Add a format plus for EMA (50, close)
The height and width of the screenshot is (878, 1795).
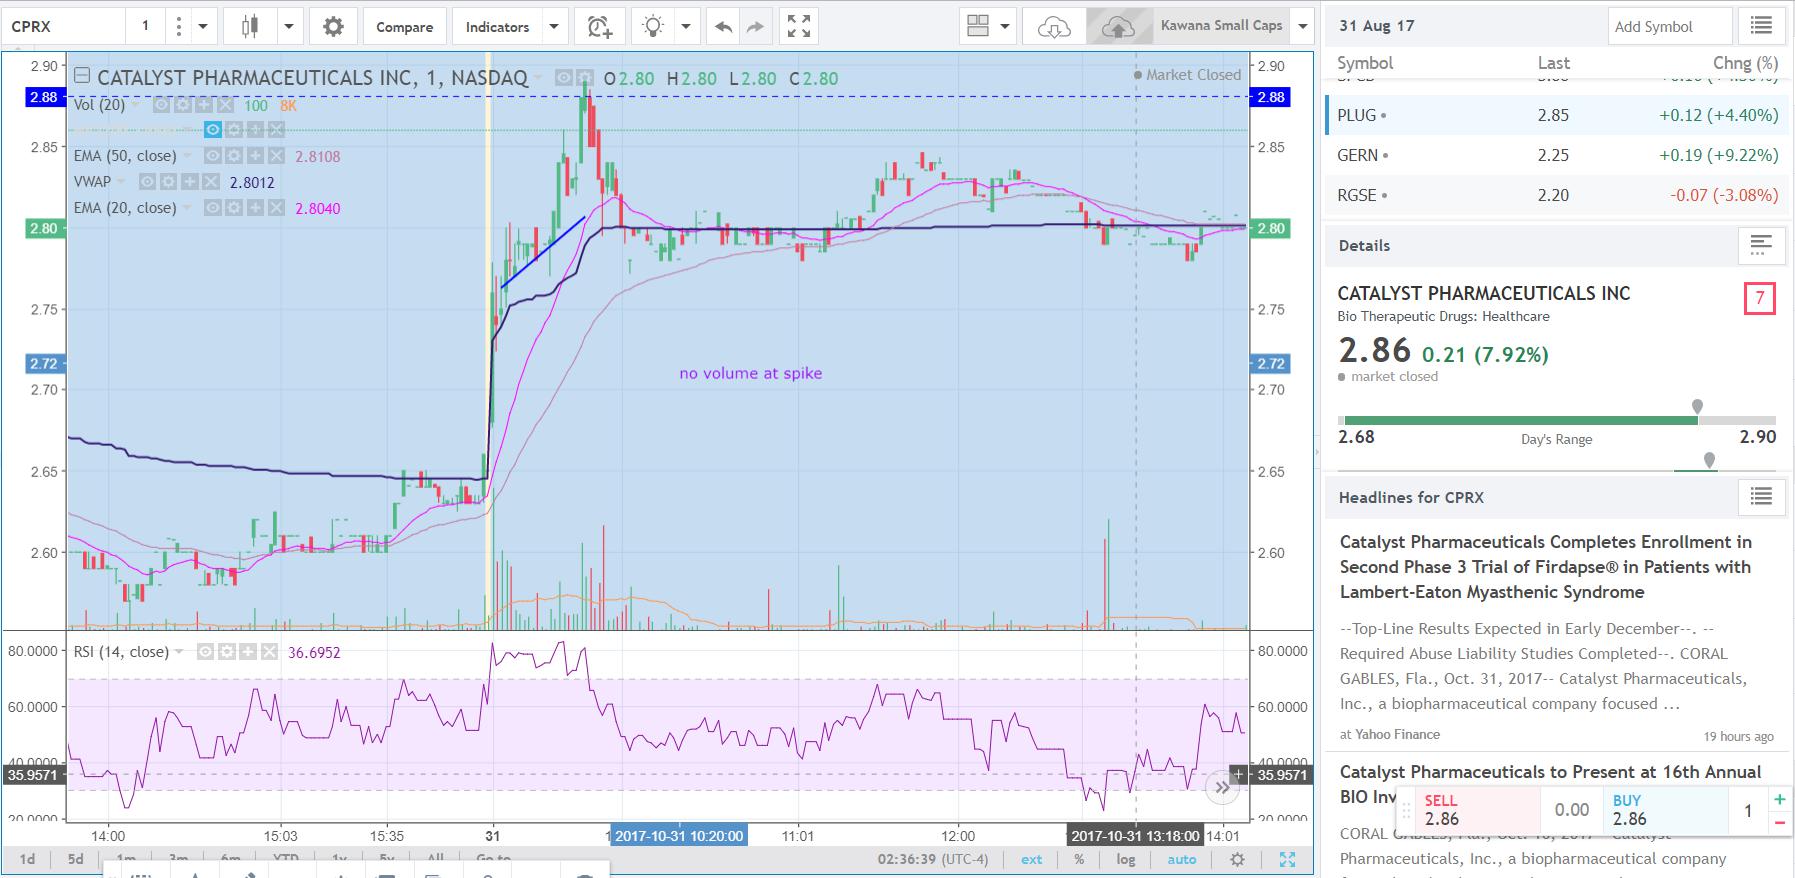(x=255, y=156)
